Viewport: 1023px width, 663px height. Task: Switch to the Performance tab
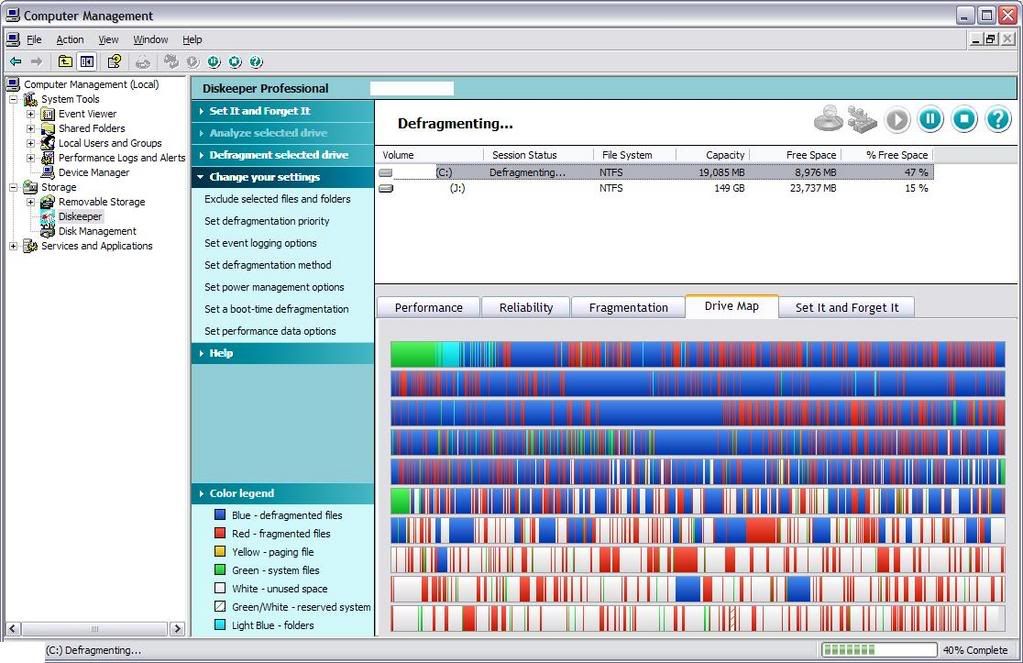pyautogui.click(x=428, y=307)
